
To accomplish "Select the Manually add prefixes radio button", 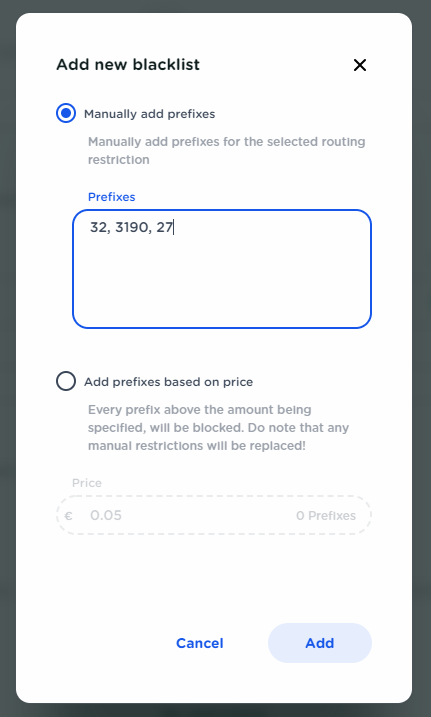I will [66, 113].
